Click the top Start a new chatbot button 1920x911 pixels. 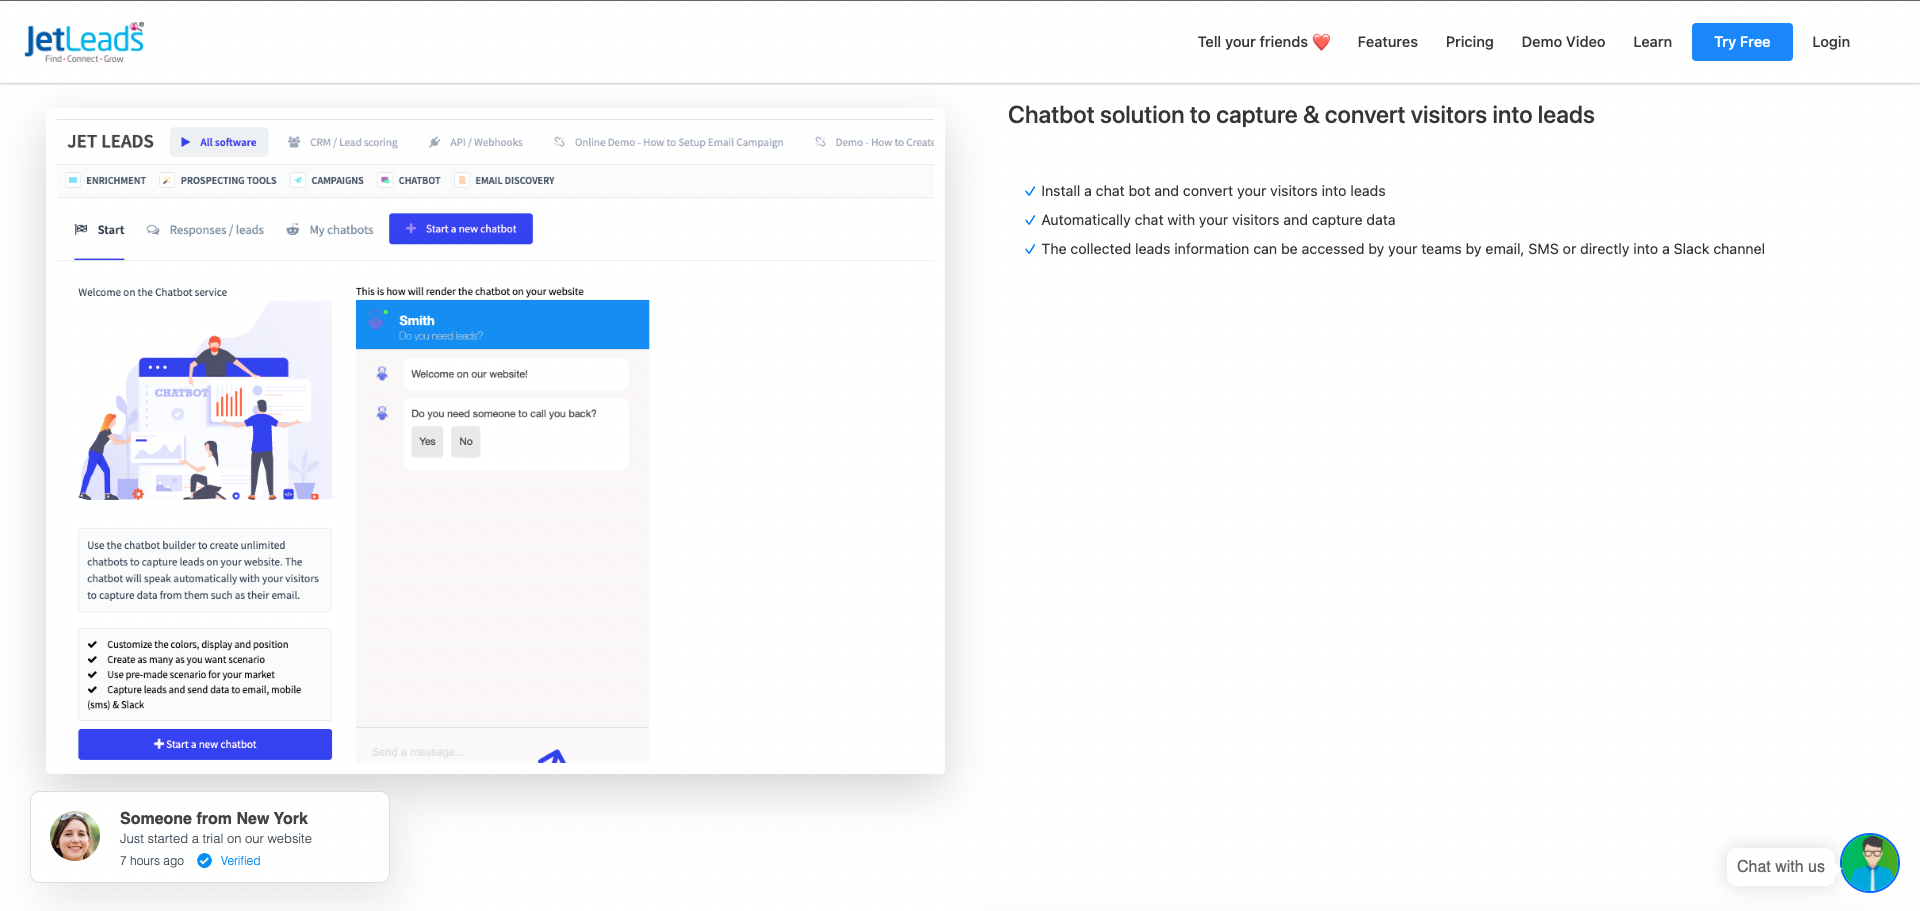pos(461,229)
